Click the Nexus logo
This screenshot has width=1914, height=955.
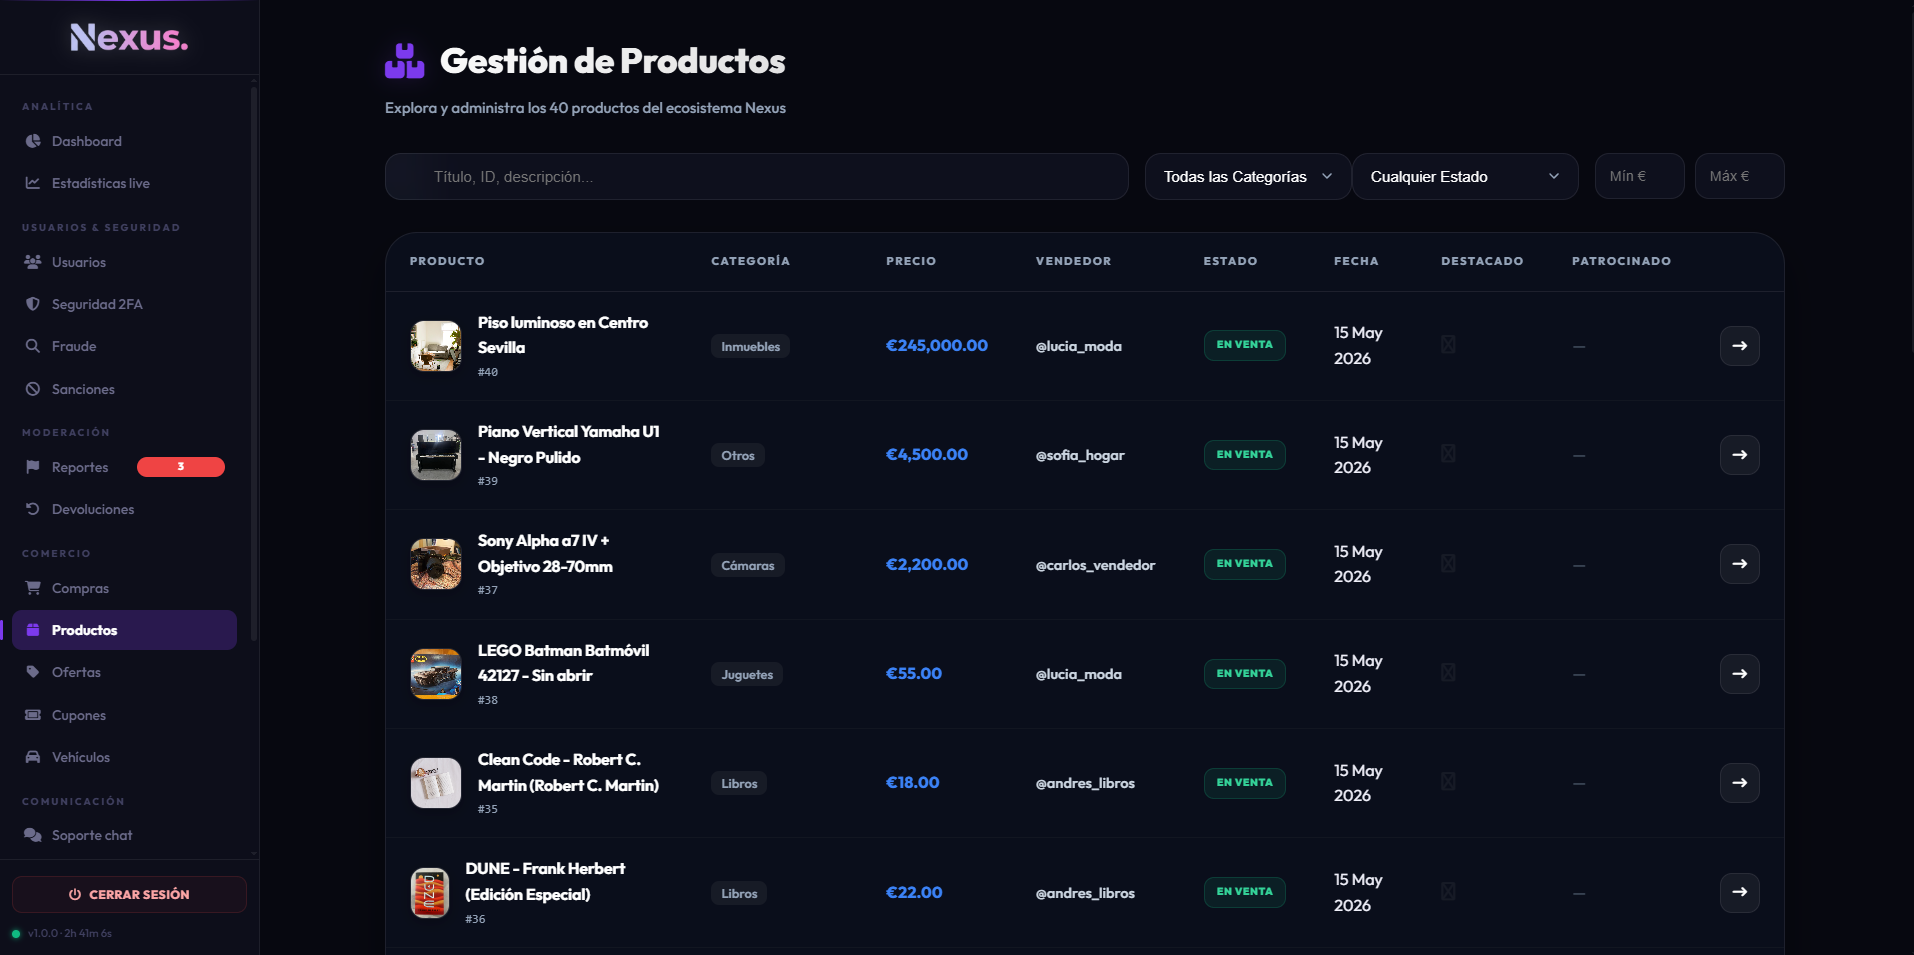[129, 38]
